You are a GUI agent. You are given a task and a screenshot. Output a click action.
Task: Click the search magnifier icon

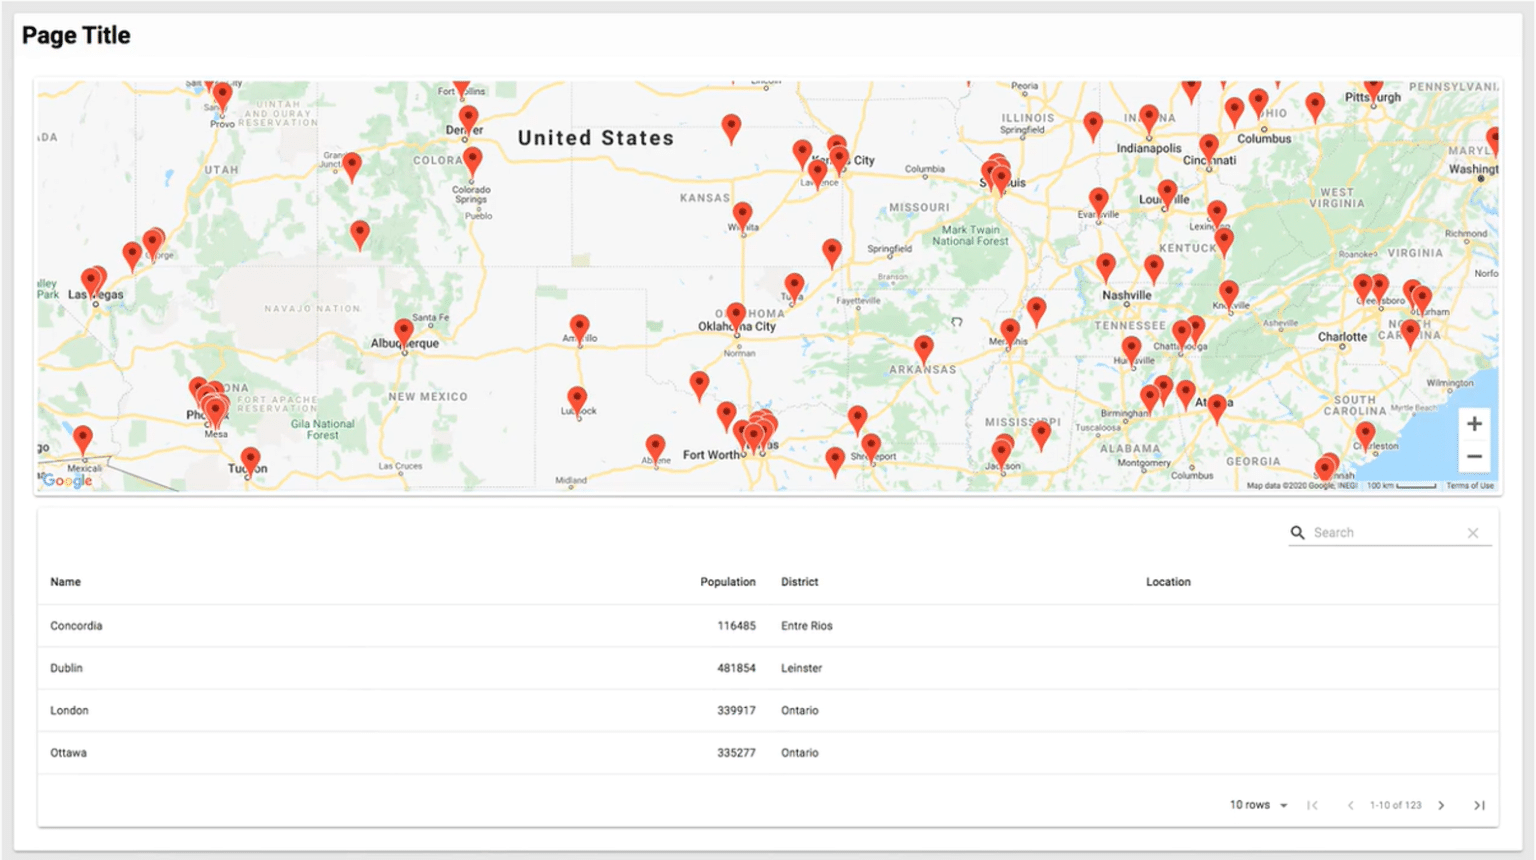pos(1297,533)
